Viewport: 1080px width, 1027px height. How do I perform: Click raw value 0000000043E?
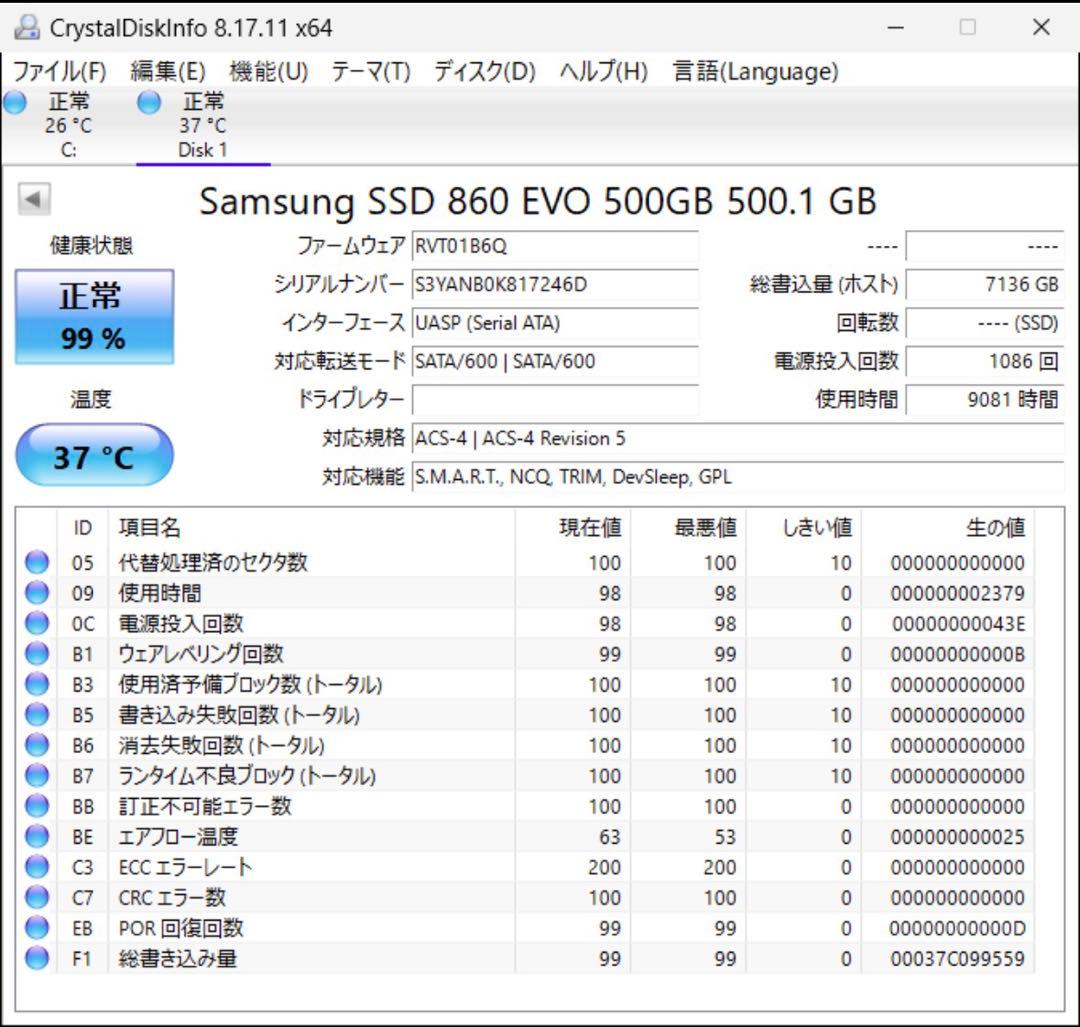pos(958,623)
